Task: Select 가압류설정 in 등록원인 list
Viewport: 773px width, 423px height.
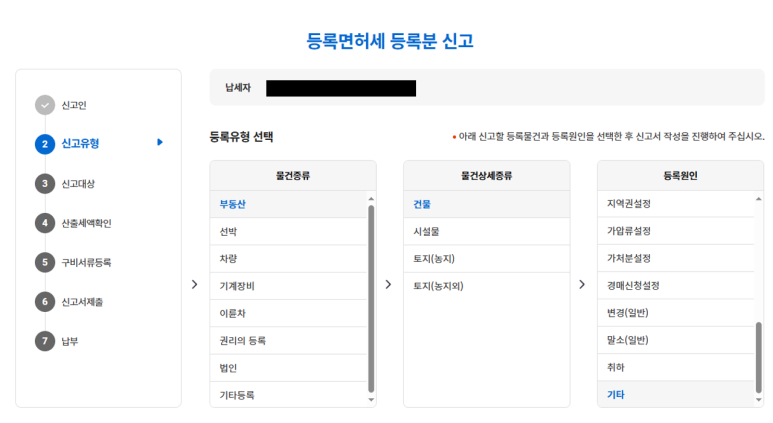Action: (x=676, y=231)
